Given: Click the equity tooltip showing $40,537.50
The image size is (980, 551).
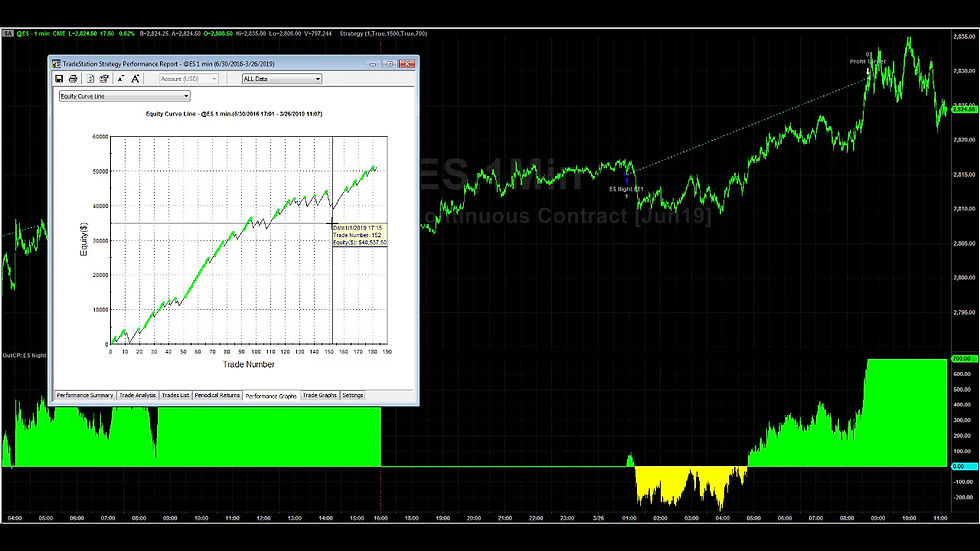Looking at the screenshot, I should 359,235.
